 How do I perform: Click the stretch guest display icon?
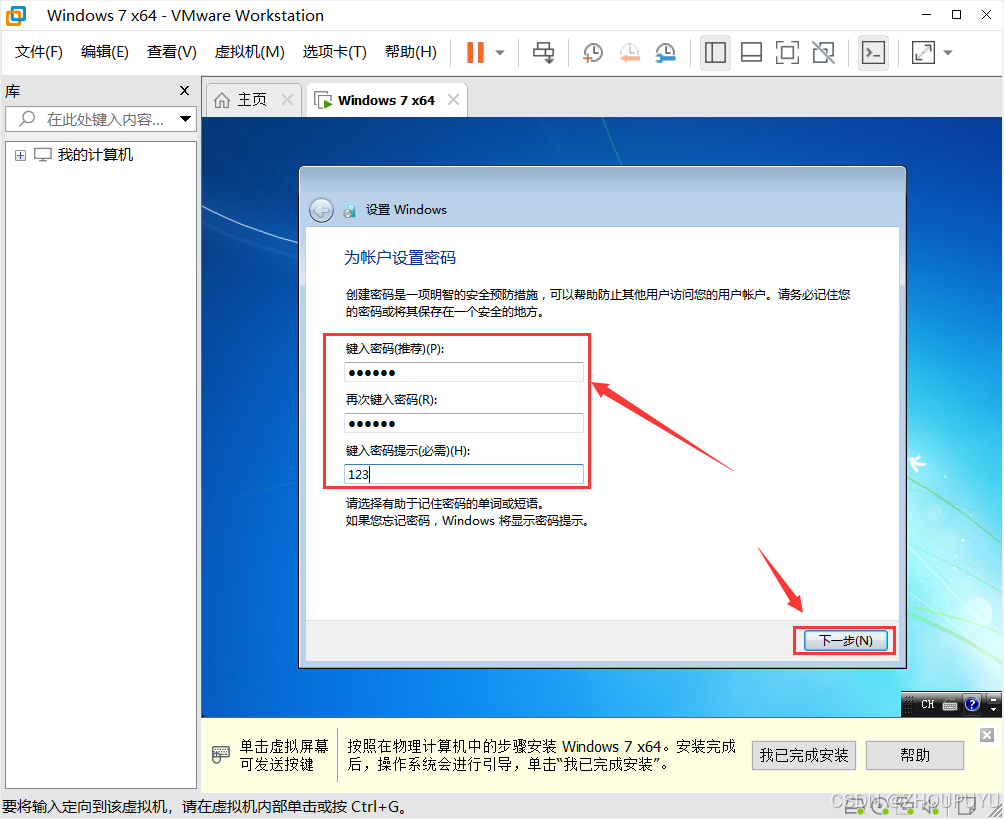point(923,53)
